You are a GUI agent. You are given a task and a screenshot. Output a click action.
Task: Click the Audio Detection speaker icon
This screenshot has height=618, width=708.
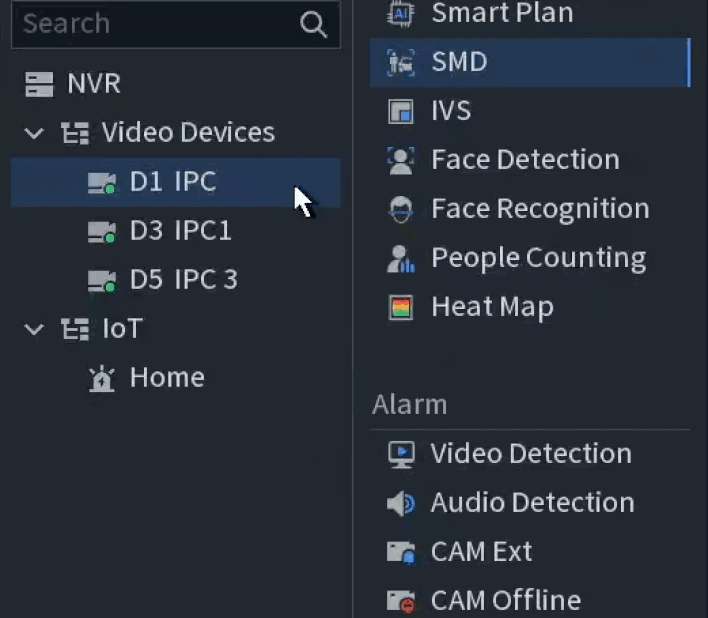point(401,503)
